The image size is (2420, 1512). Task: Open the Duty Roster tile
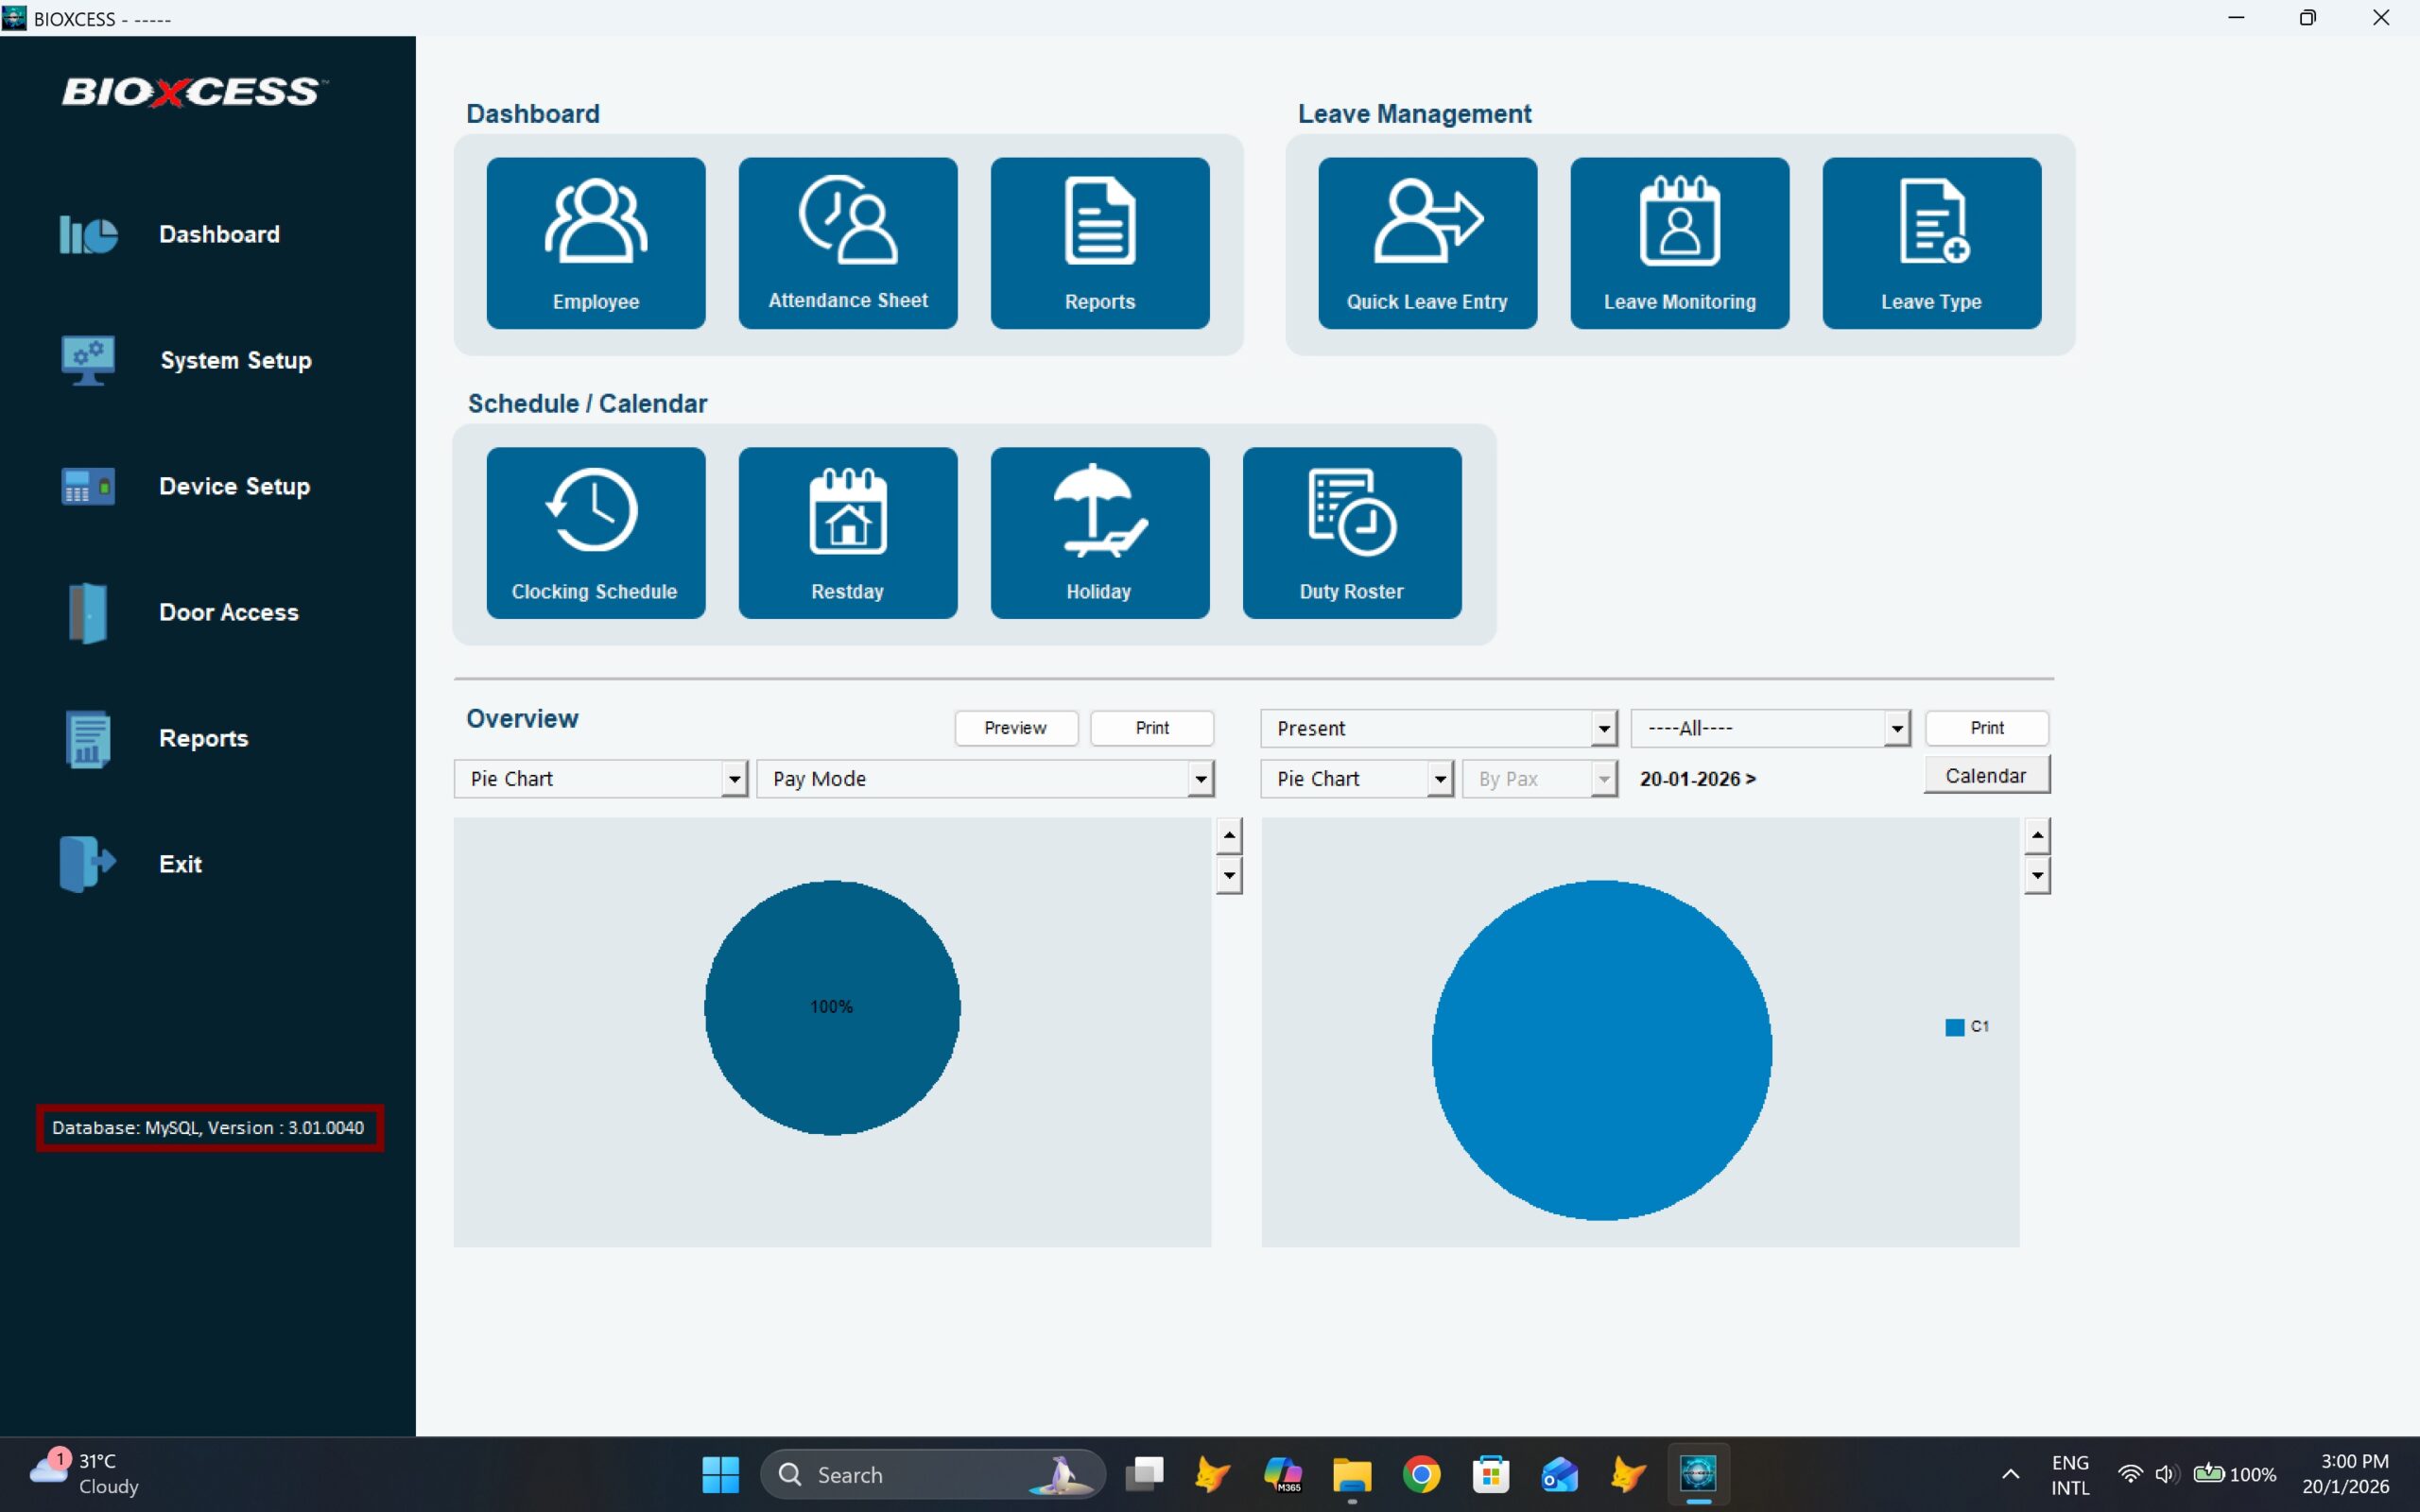click(x=1351, y=532)
